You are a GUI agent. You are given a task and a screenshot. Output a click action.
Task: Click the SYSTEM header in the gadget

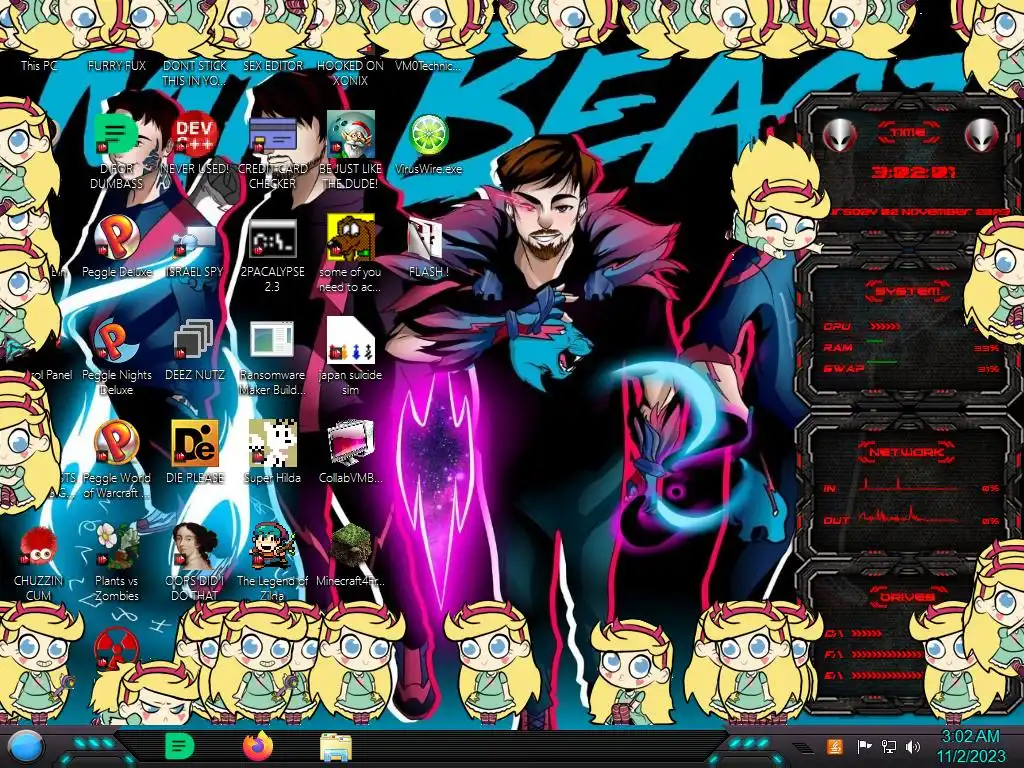pos(908,291)
